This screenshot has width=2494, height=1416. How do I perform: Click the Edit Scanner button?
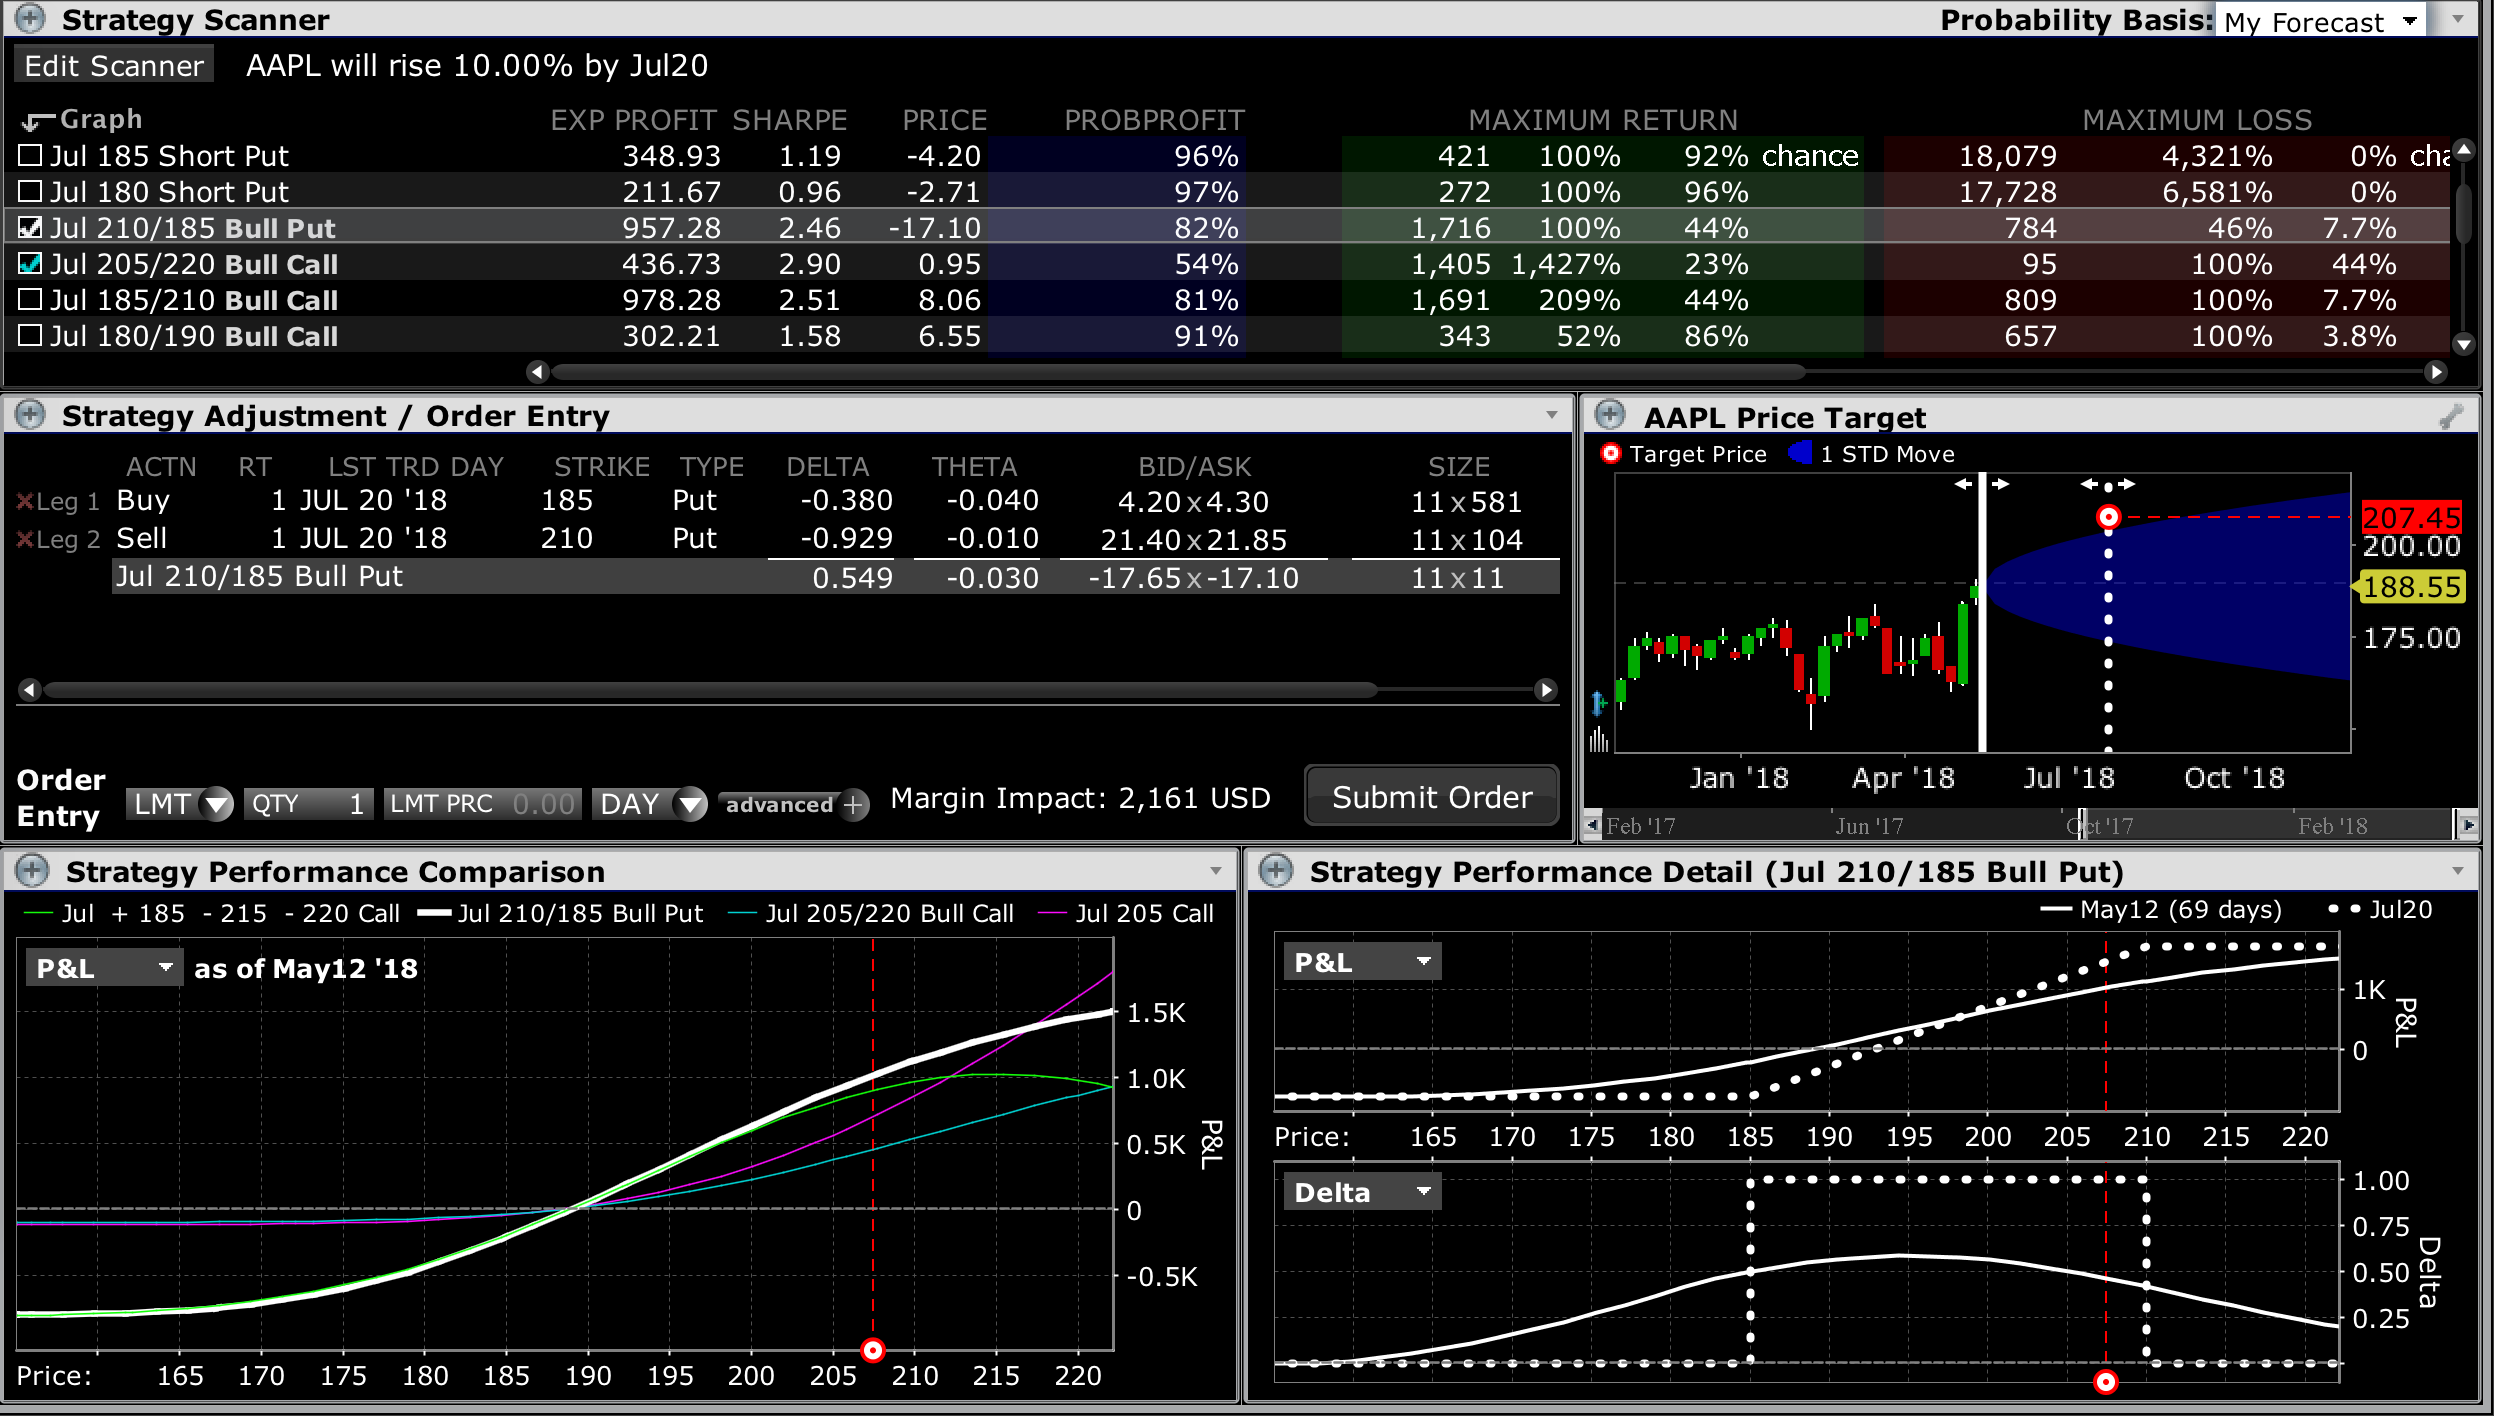[x=114, y=66]
